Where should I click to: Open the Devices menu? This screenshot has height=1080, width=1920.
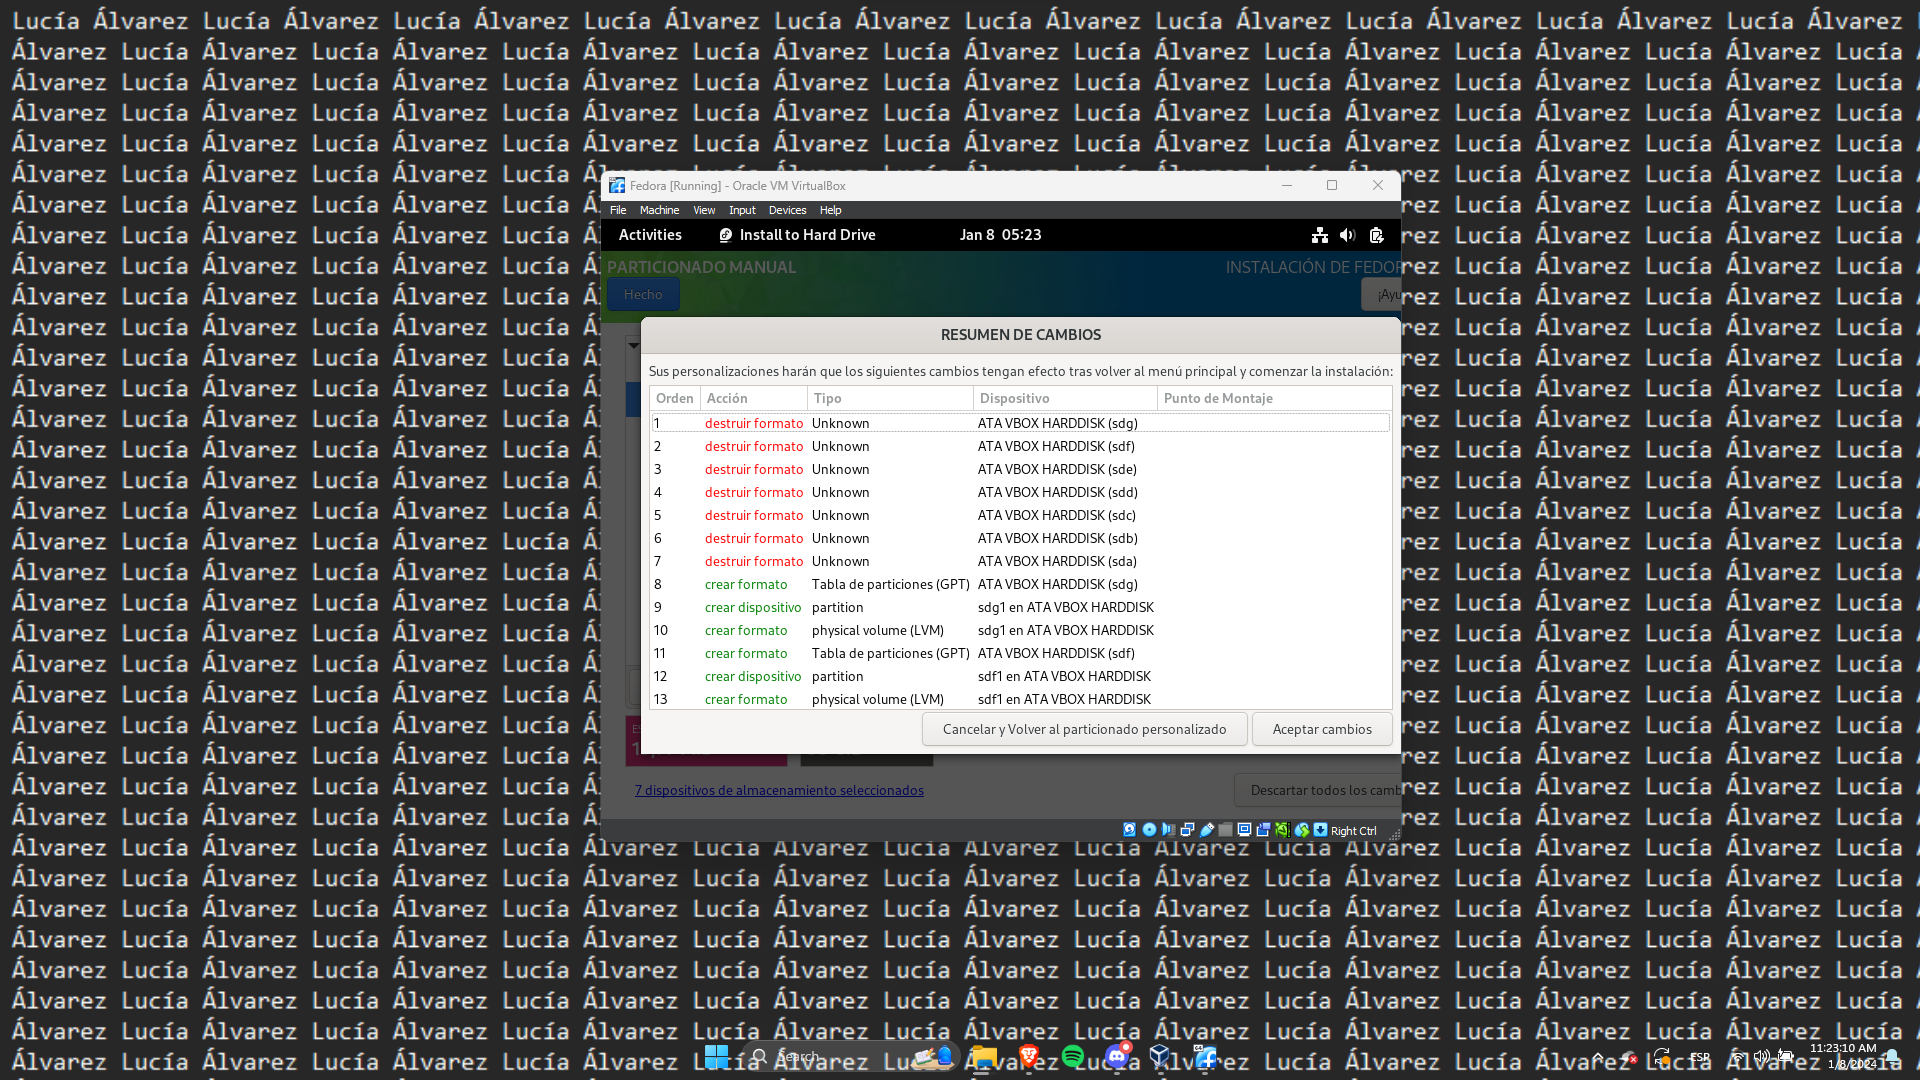point(787,210)
